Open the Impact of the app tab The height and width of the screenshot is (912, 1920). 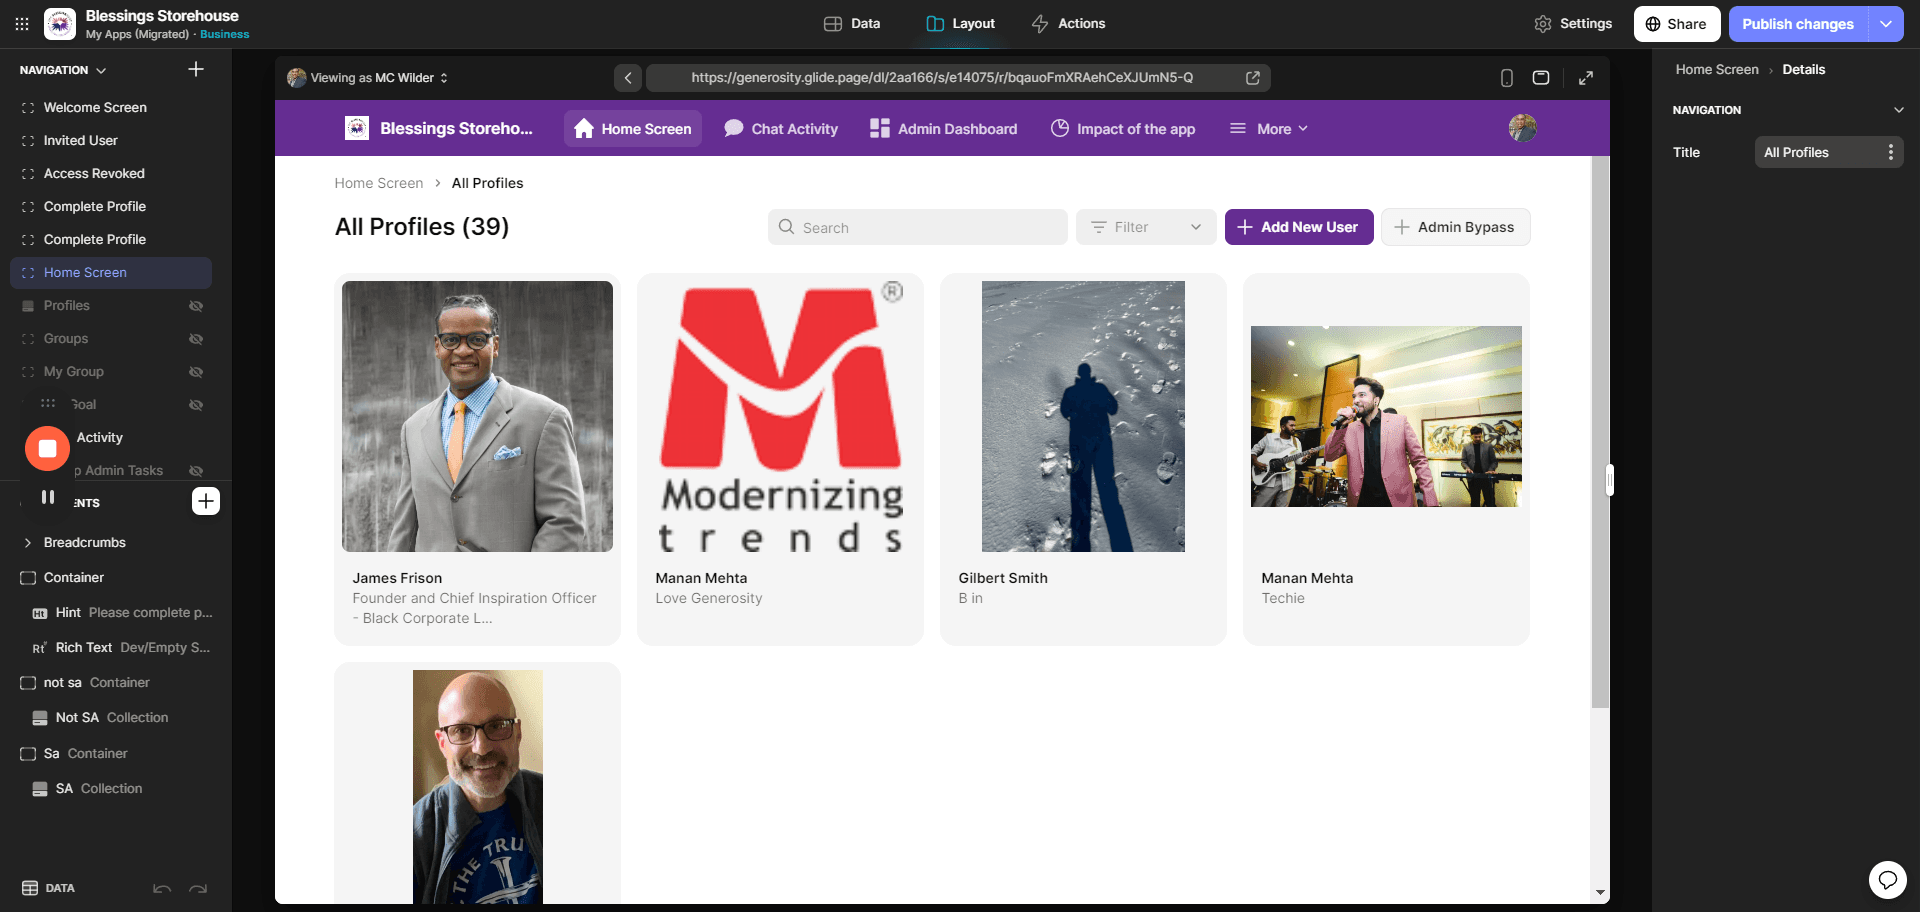click(1123, 129)
